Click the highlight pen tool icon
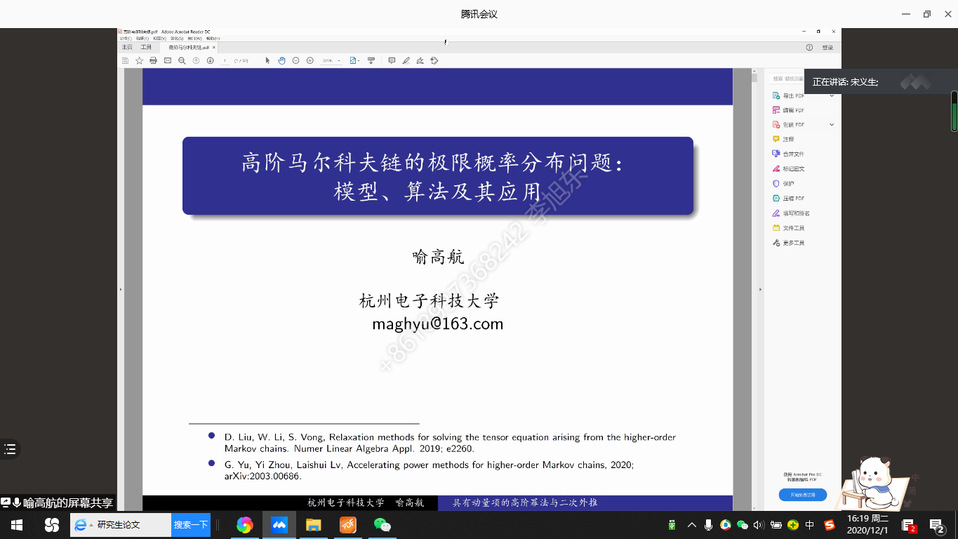The width and height of the screenshot is (958, 539). click(406, 61)
